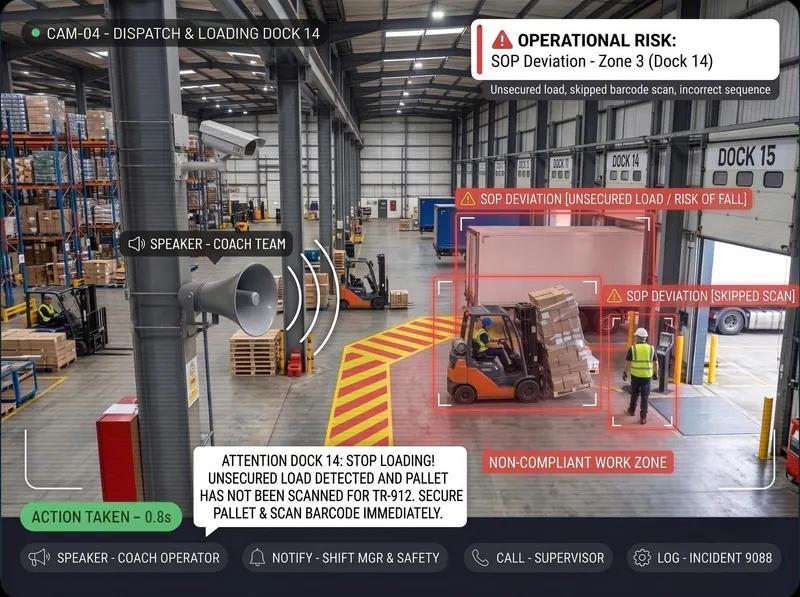Click the Dock 14 door sign

pos(626,162)
